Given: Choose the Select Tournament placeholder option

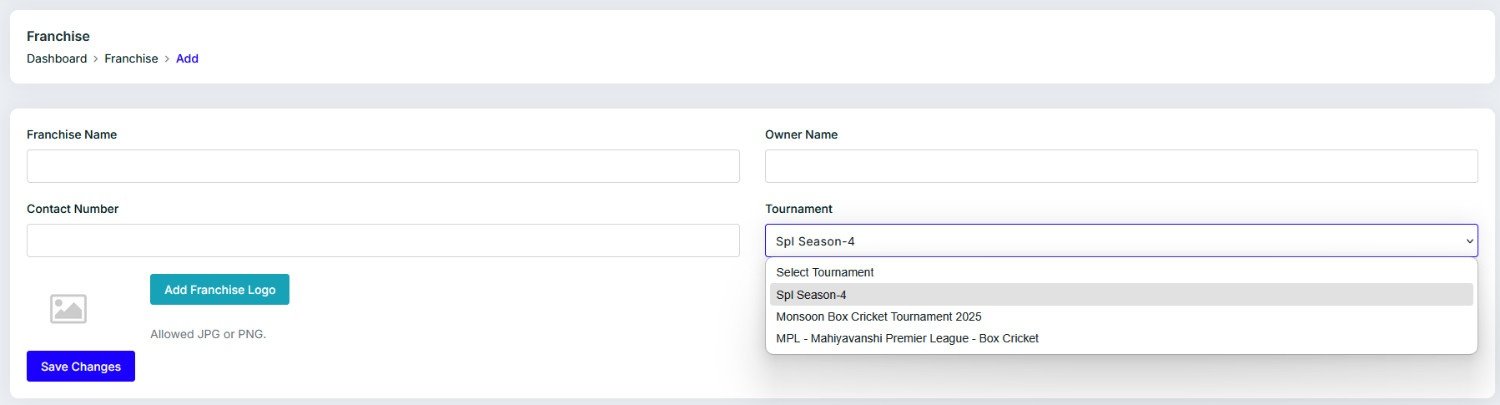Looking at the screenshot, I should (x=825, y=272).
